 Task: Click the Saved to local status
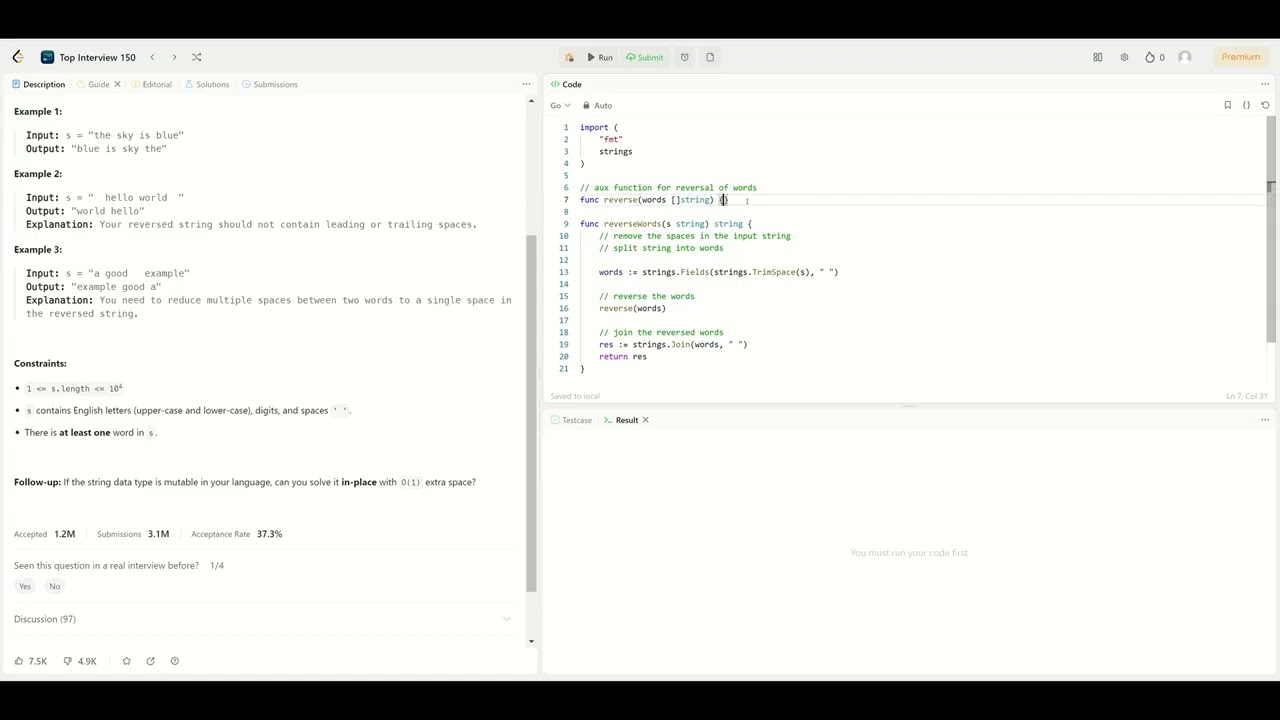click(x=575, y=396)
